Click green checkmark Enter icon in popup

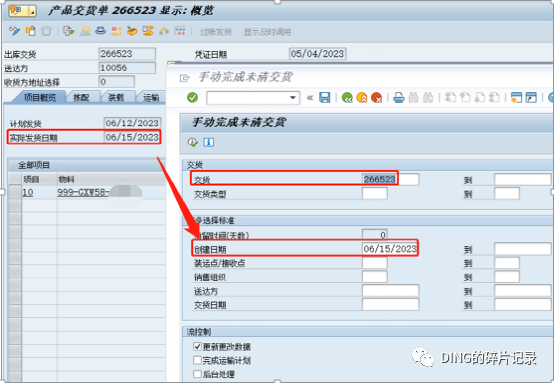coord(193,98)
